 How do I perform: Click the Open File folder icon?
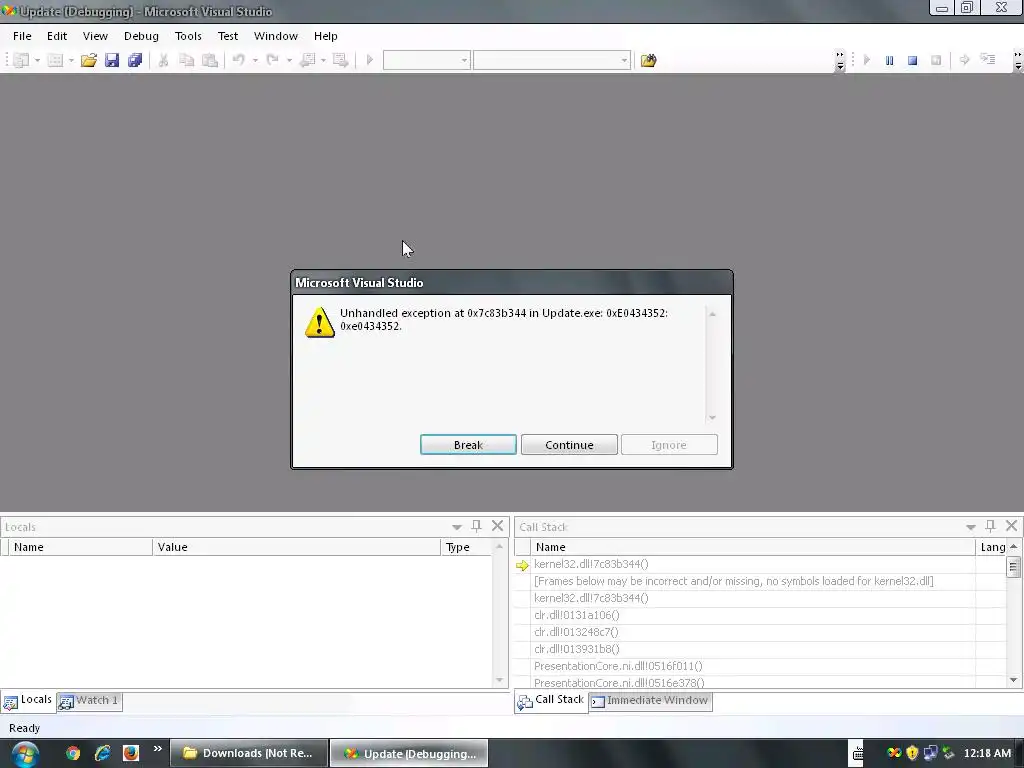coord(89,60)
